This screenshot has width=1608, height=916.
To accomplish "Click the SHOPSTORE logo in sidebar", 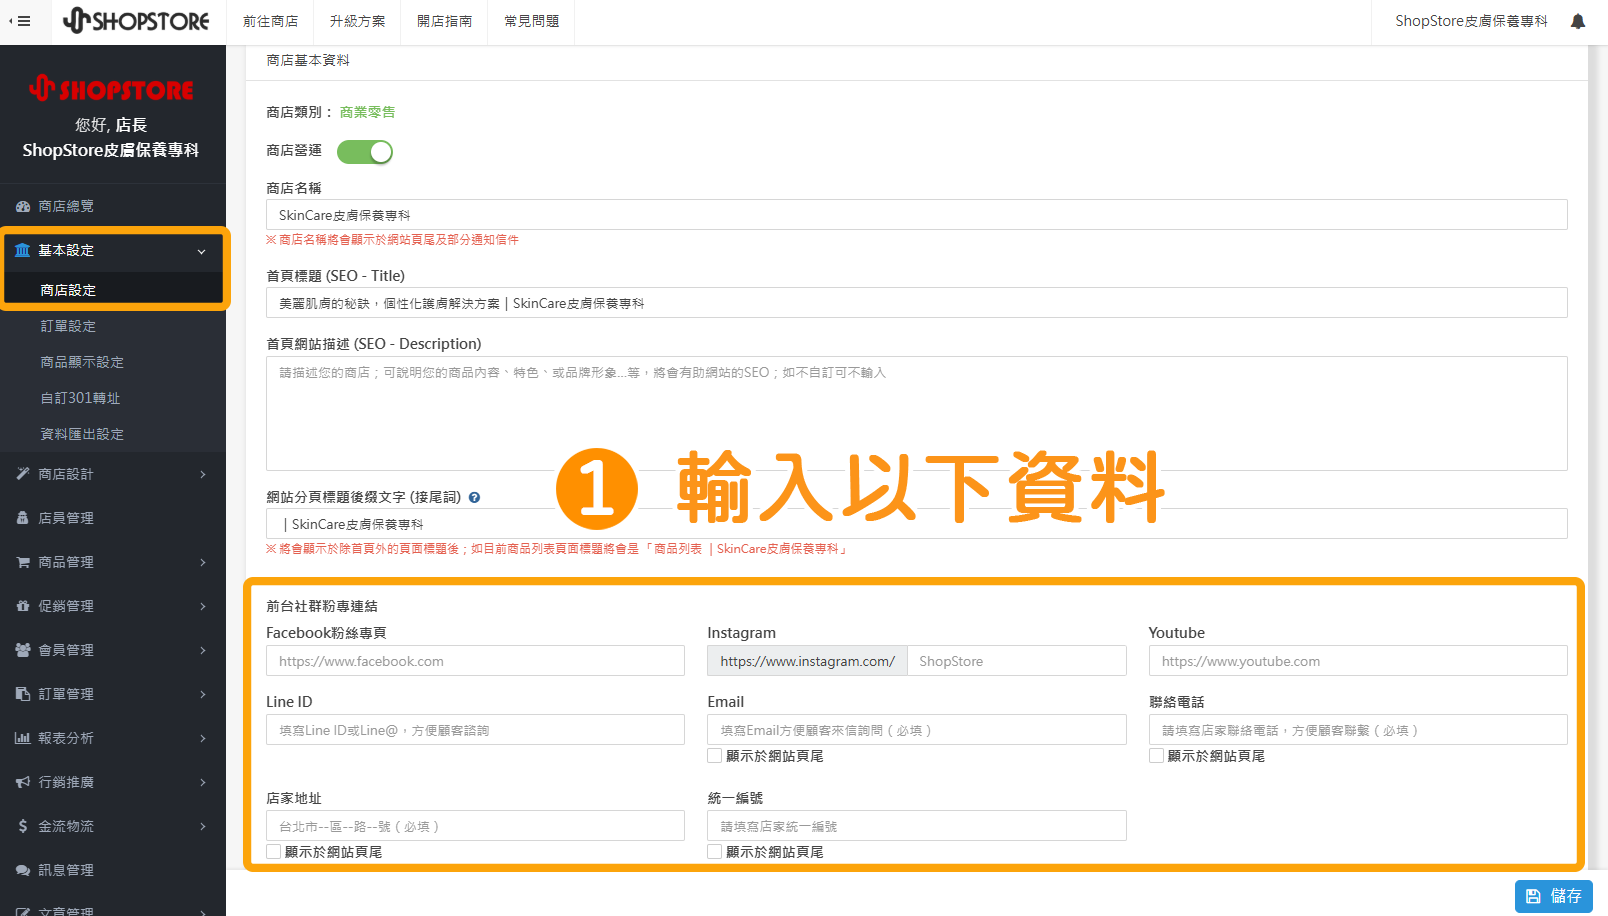I will pyautogui.click(x=113, y=88).
